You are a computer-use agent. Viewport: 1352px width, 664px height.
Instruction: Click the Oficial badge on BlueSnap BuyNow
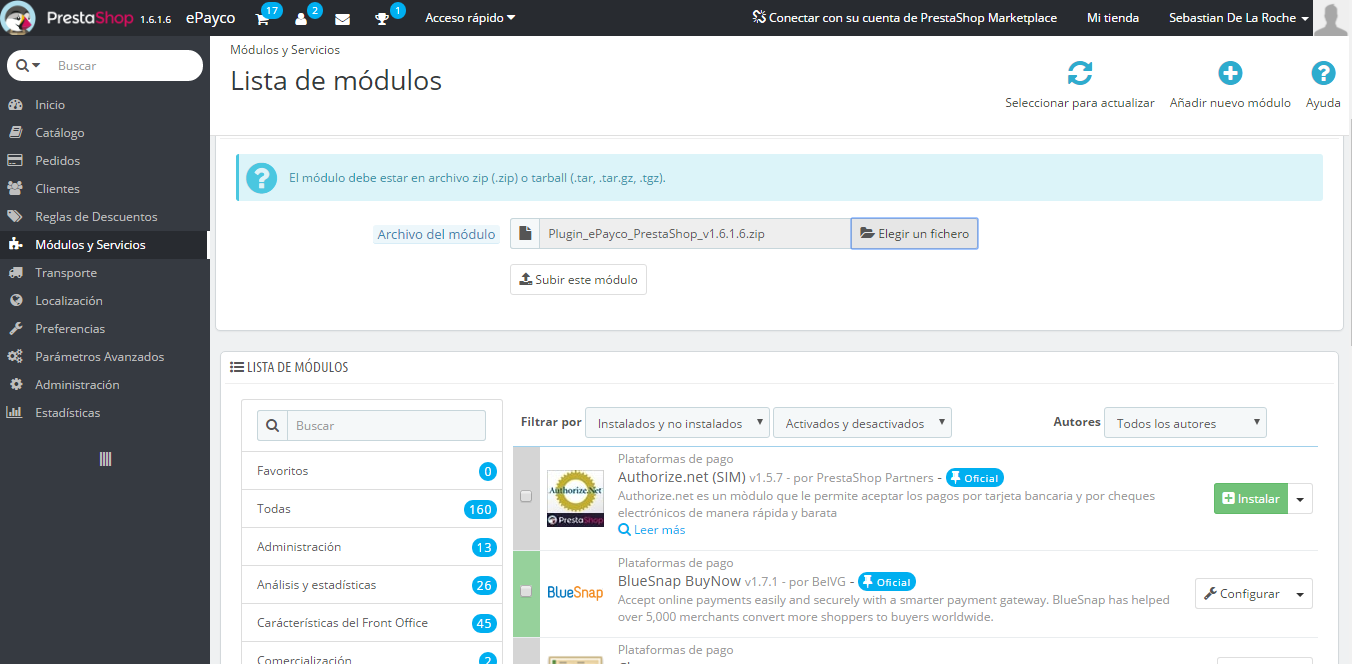tap(887, 582)
